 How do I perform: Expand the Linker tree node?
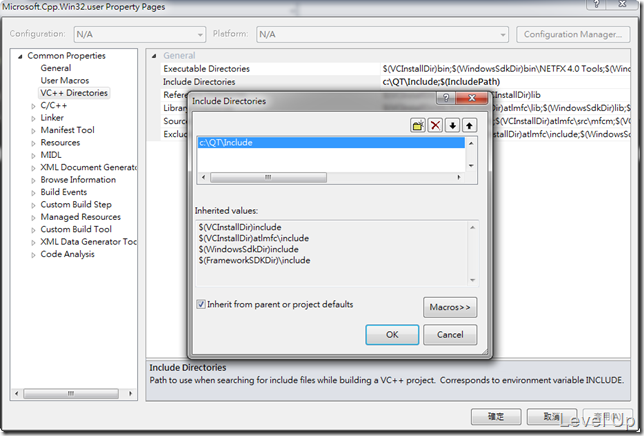coord(33,118)
